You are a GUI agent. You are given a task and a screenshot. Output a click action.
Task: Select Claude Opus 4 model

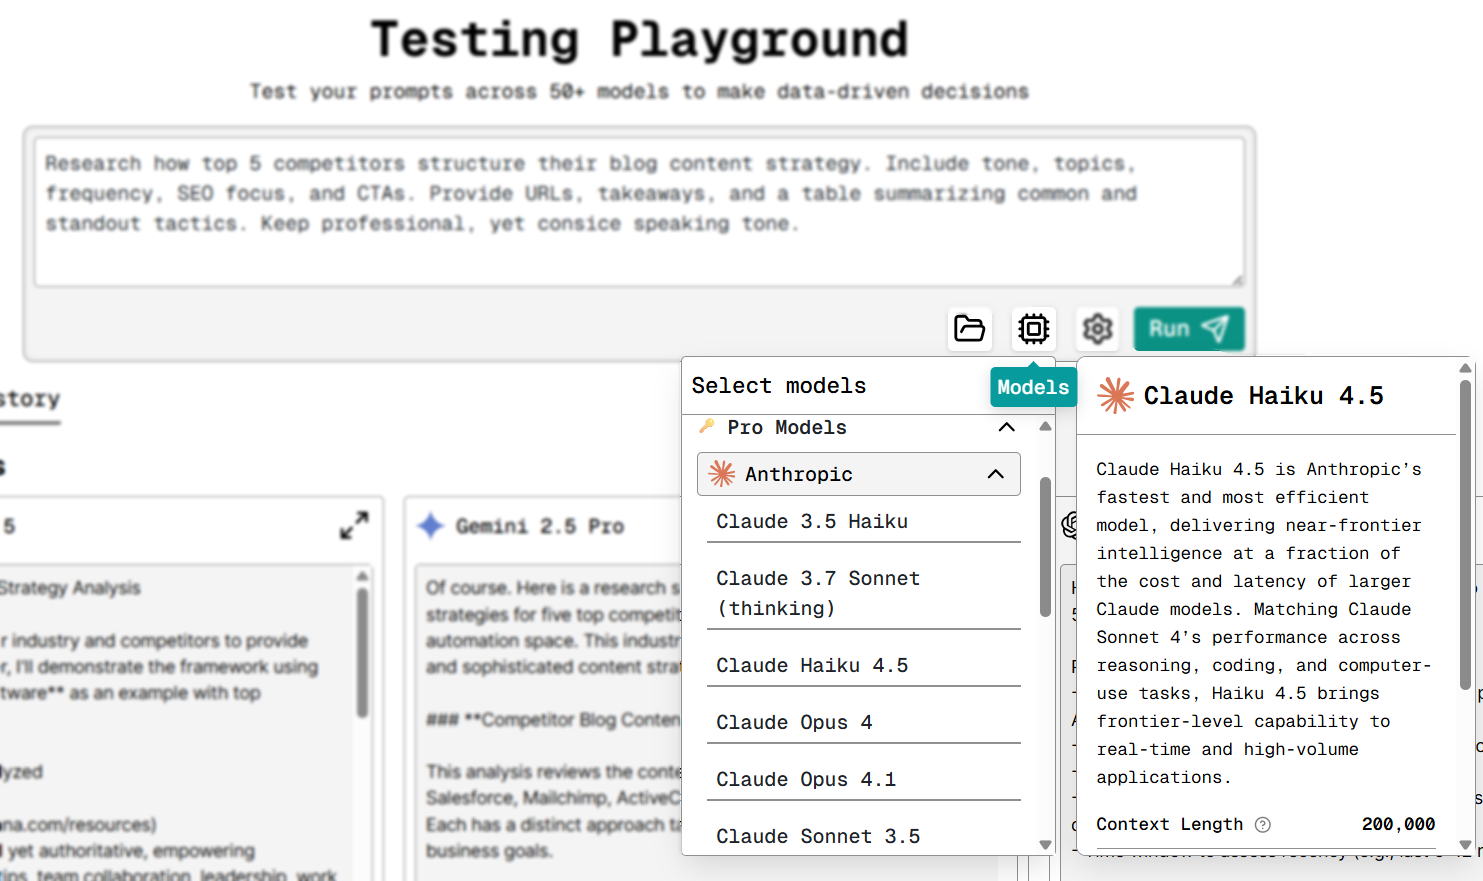pyautogui.click(x=863, y=722)
